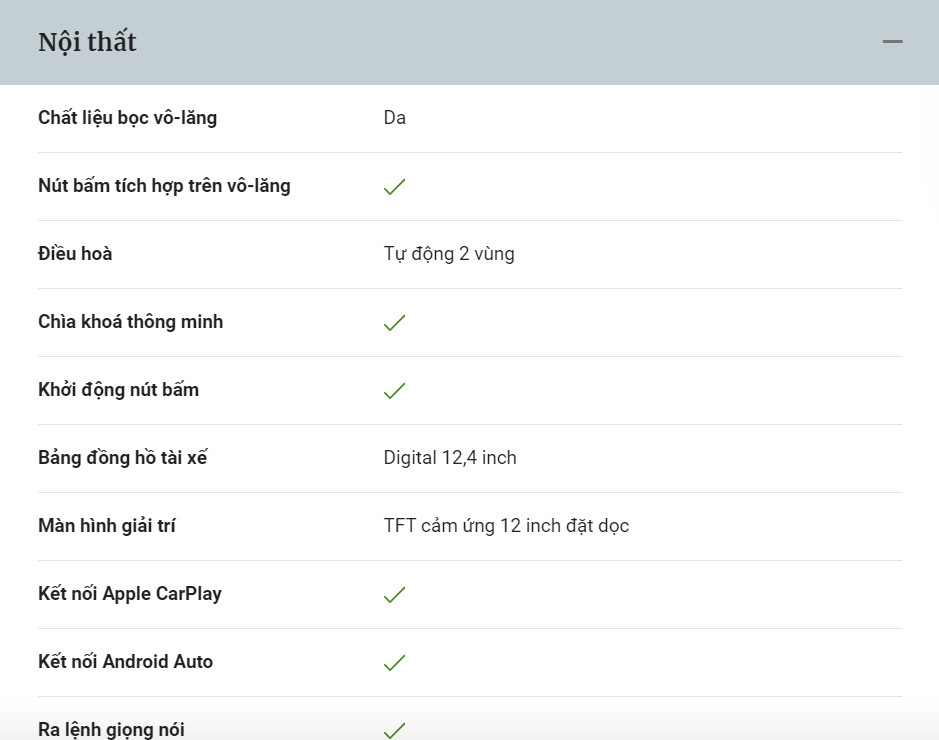939x740 pixels.
Task: Click the checkmark for Nút bấm tích hợp trên vô-lăng
Action: point(395,187)
